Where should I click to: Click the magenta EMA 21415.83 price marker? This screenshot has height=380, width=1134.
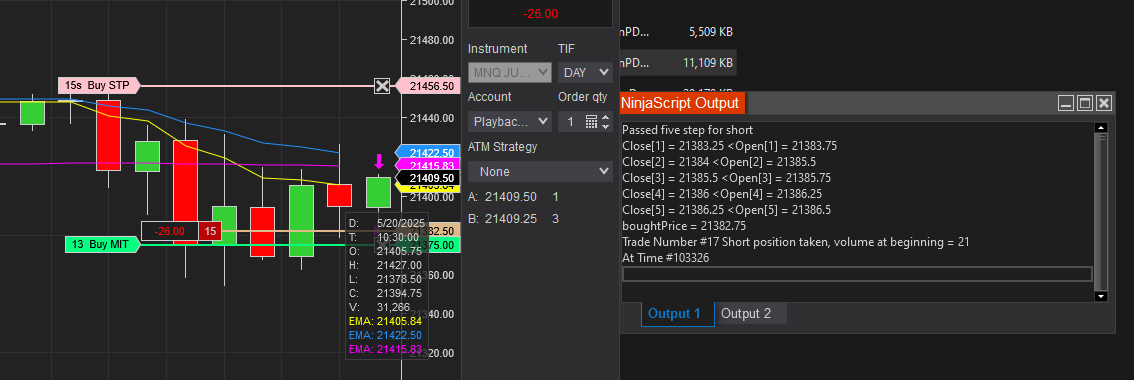point(428,165)
